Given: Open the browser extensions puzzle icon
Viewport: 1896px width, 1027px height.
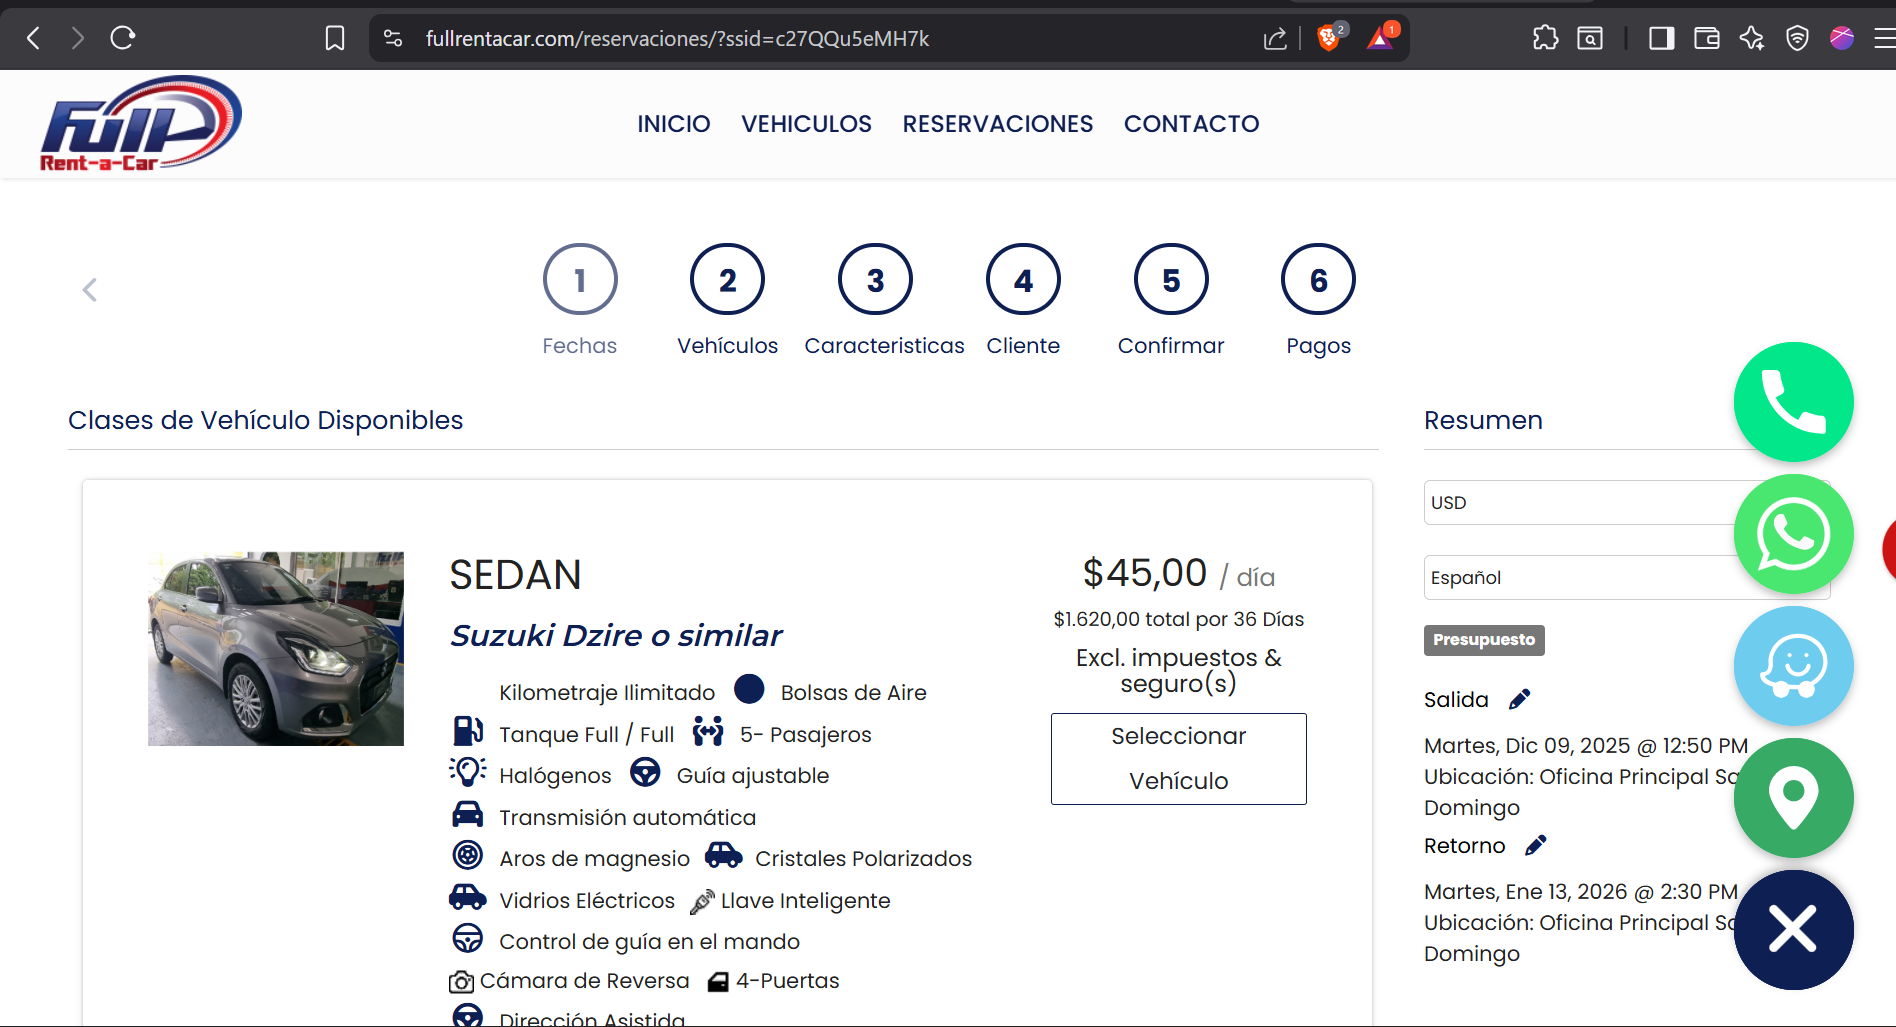Looking at the screenshot, I should 1545,38.
